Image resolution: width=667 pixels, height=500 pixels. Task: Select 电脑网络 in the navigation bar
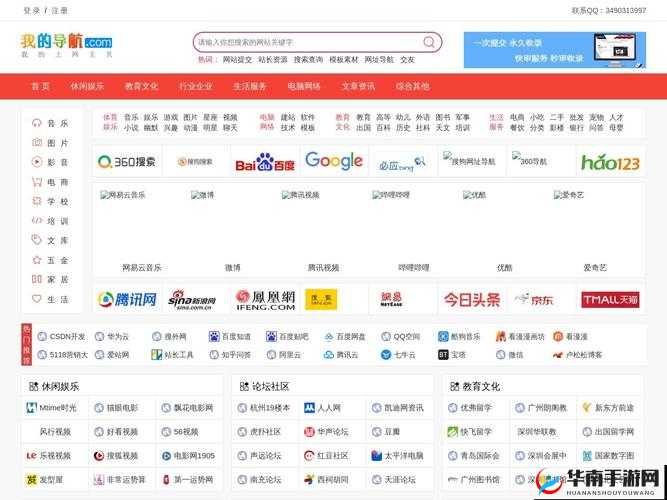tap(304, 86)
